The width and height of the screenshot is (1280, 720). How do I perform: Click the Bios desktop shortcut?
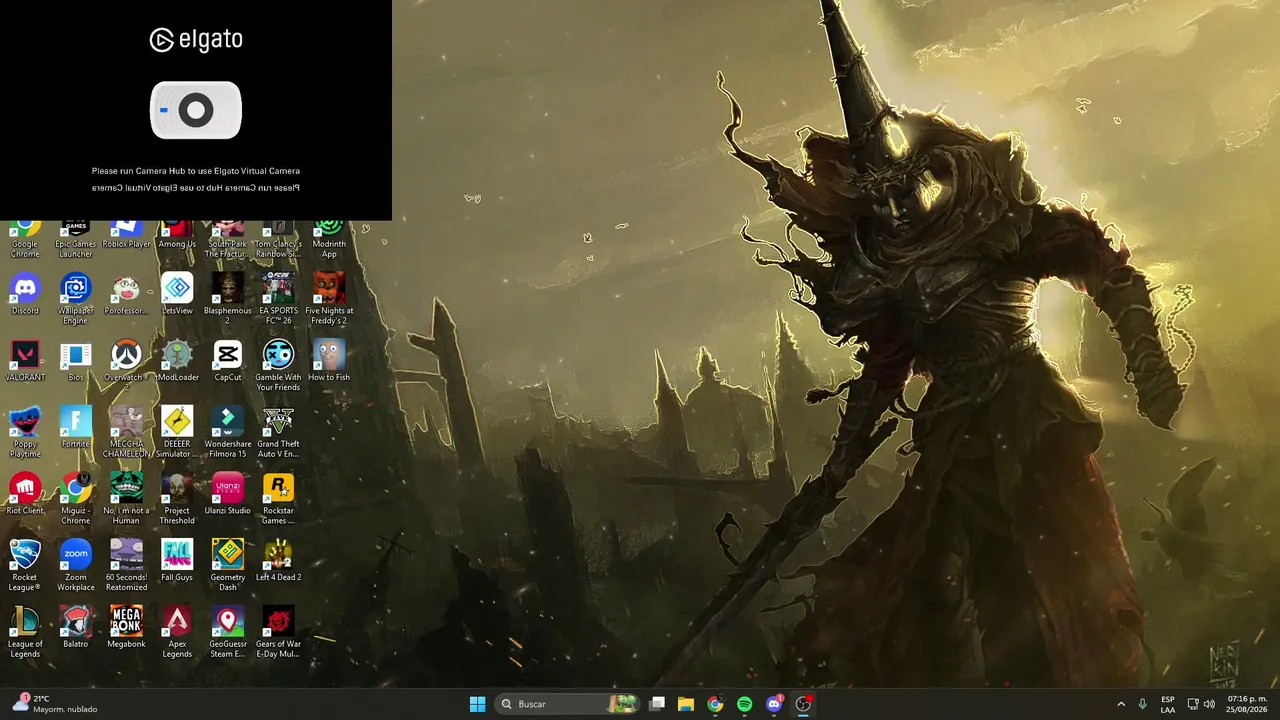point(75,361)
